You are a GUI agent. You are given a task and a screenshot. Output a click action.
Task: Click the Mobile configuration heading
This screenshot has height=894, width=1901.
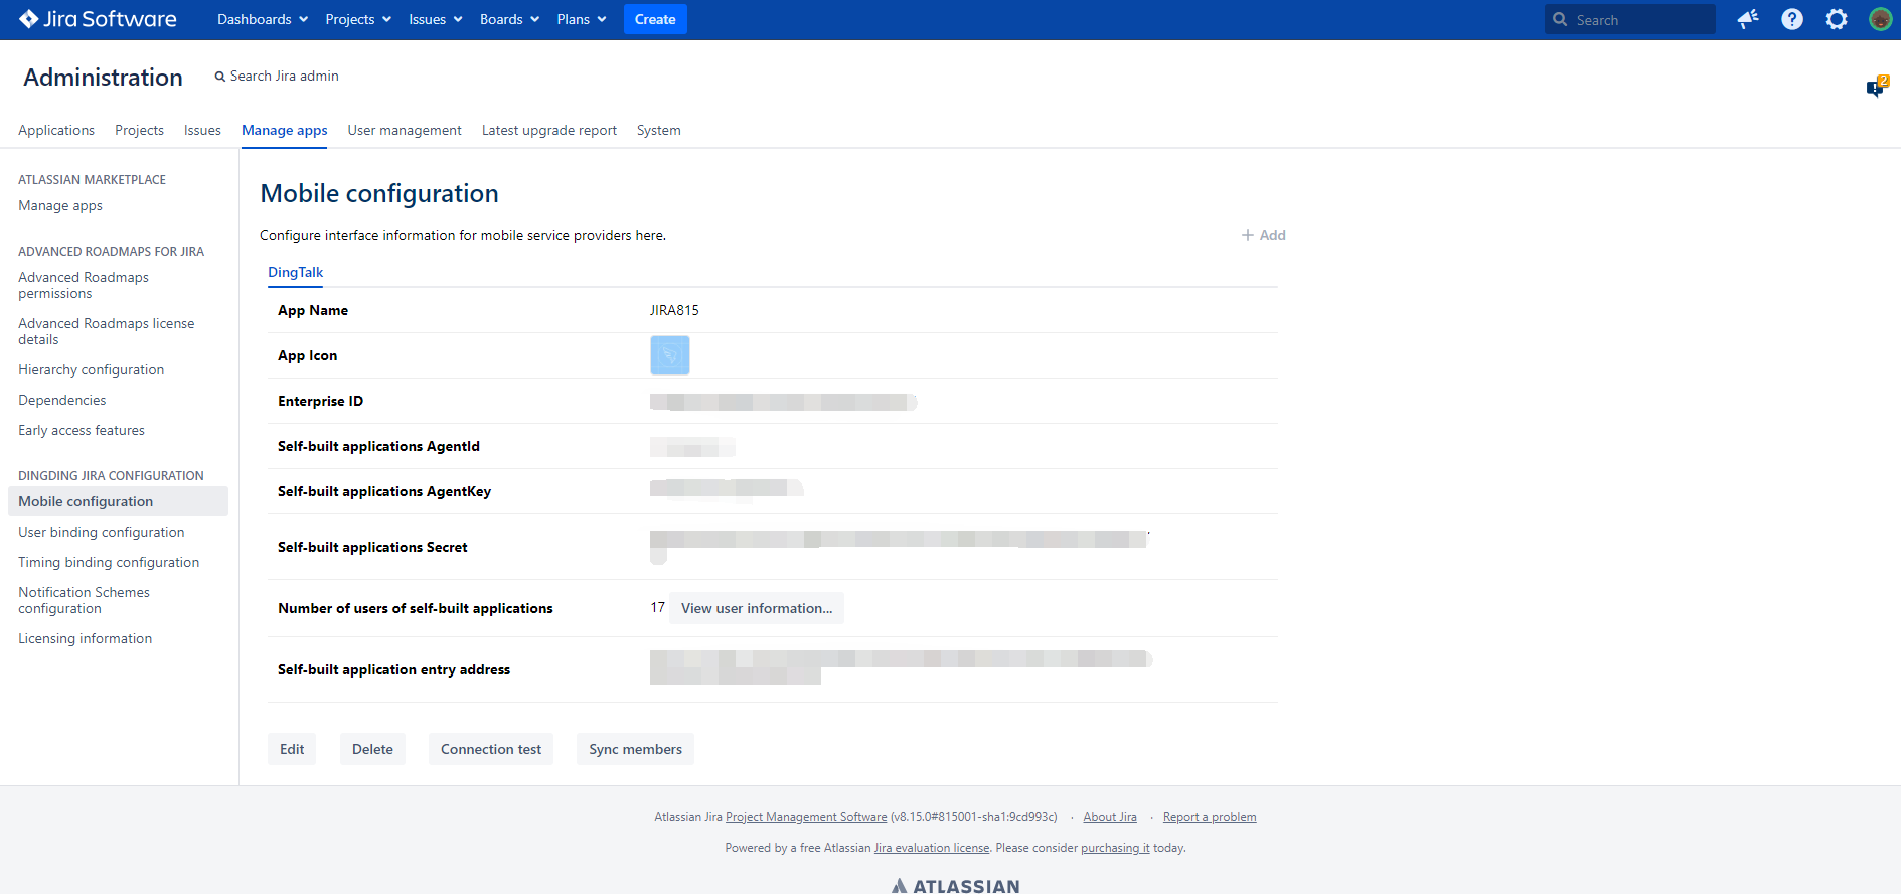[379, 193]
